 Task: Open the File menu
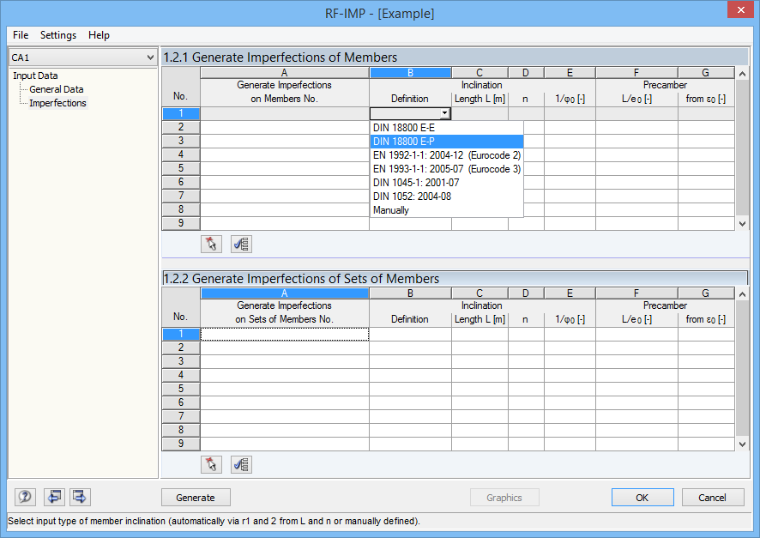point(20,35)
